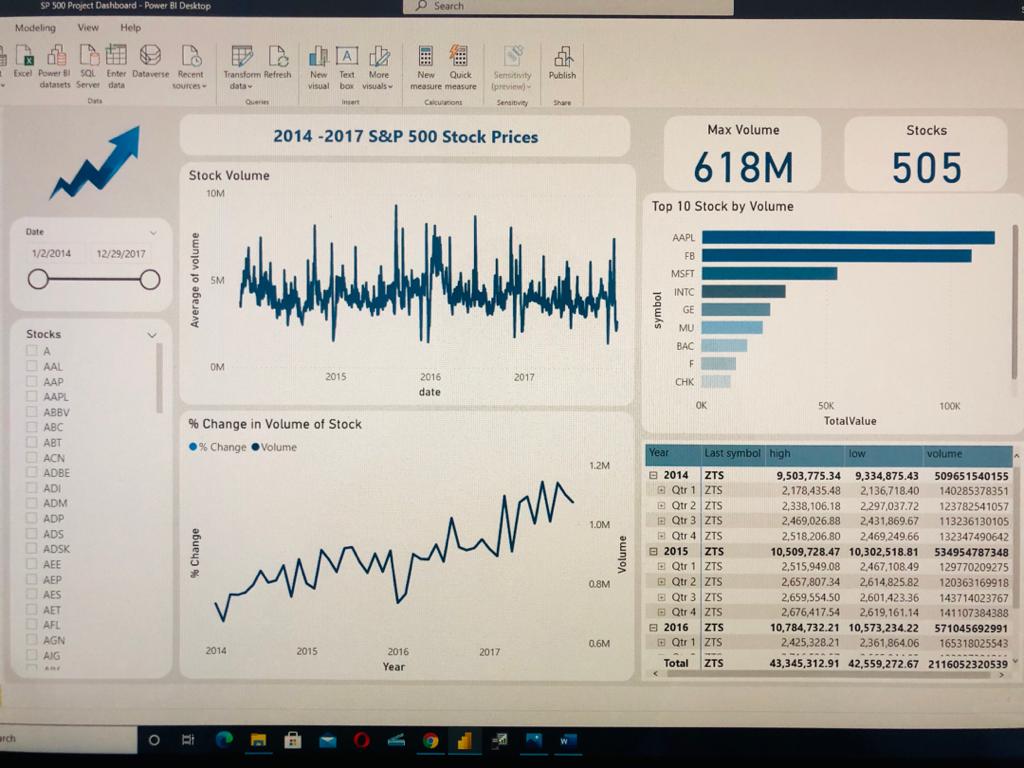The height and width of the screenshot is (768, 1024).
Task: Click the start date field 1/2/2014
Action: pos(51,254)
